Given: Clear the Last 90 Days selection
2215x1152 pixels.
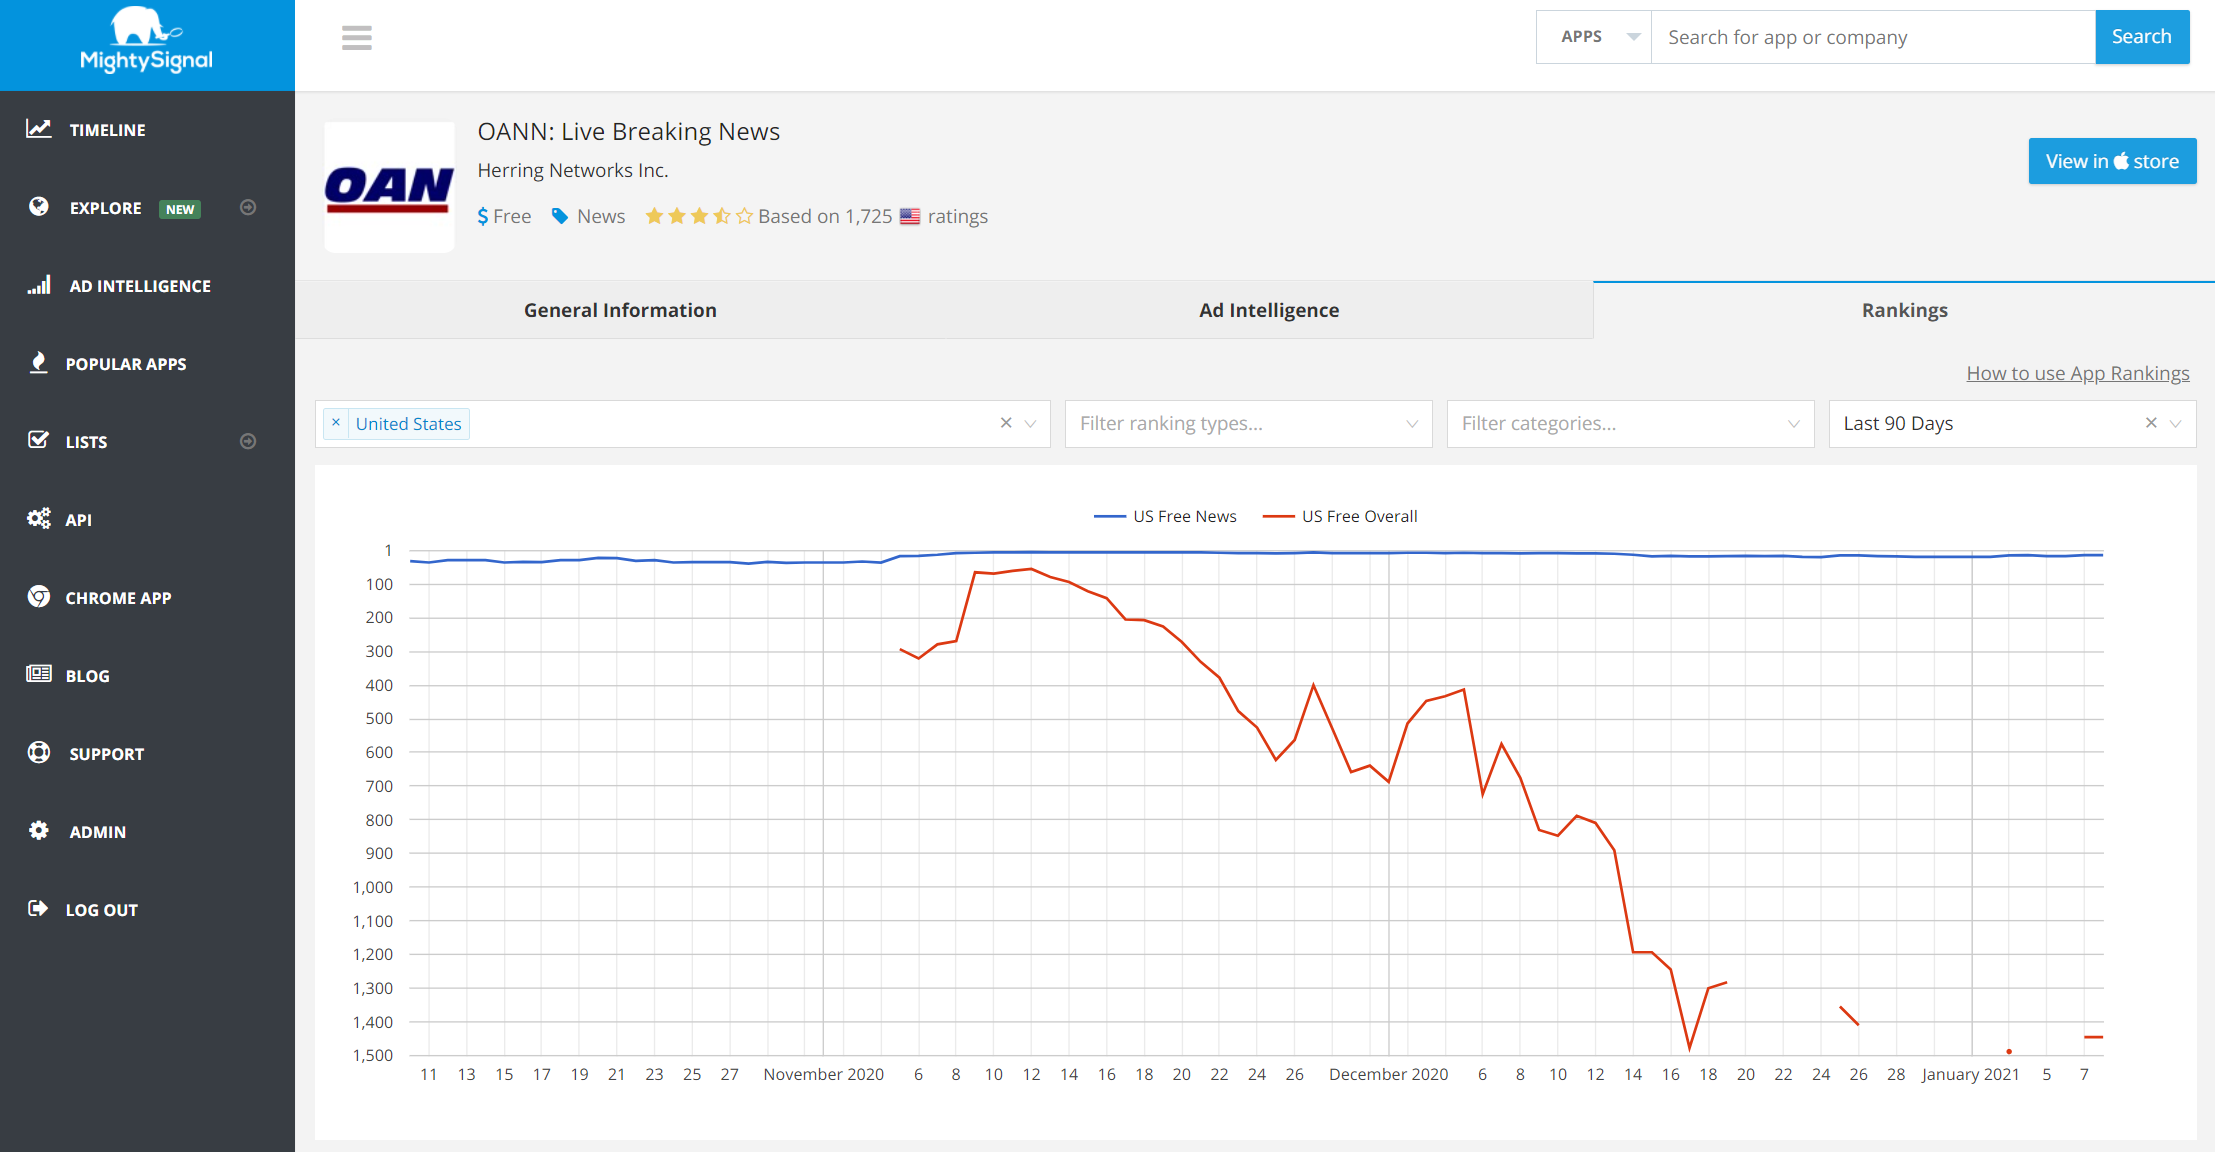Looking at the screenshot, I should [x=2151, y=423].
